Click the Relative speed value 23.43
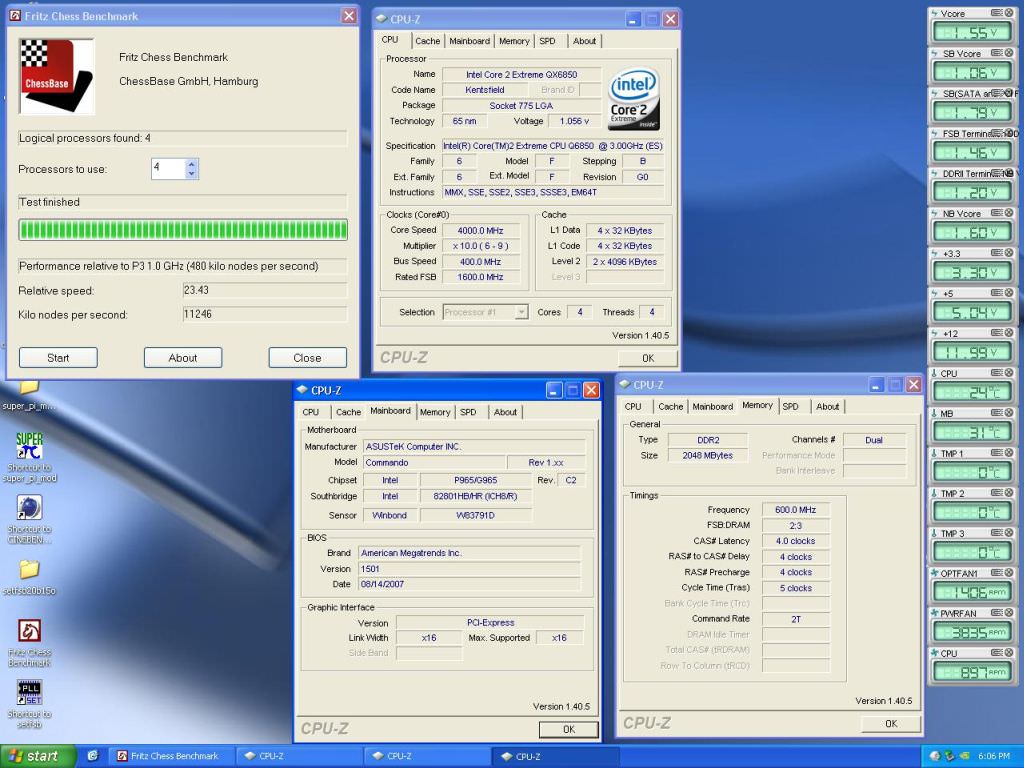The width and height of the screenshot is (1024, 768). click(264, 290)
